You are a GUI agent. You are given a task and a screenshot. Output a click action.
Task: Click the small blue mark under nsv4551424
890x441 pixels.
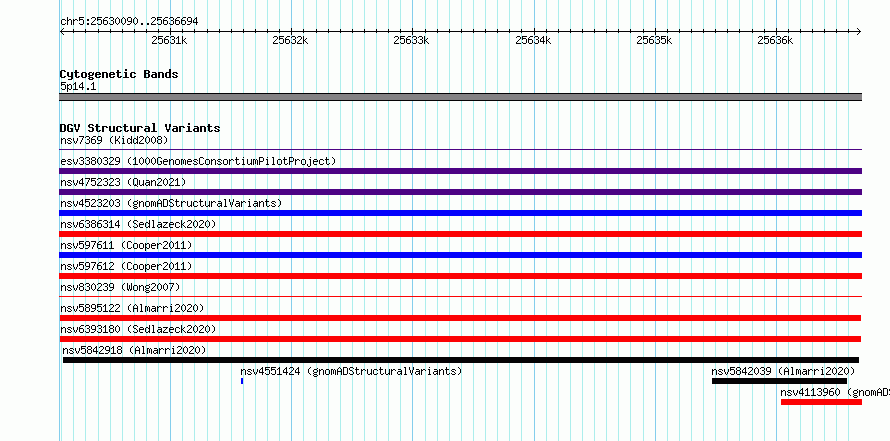click(242, 381)
